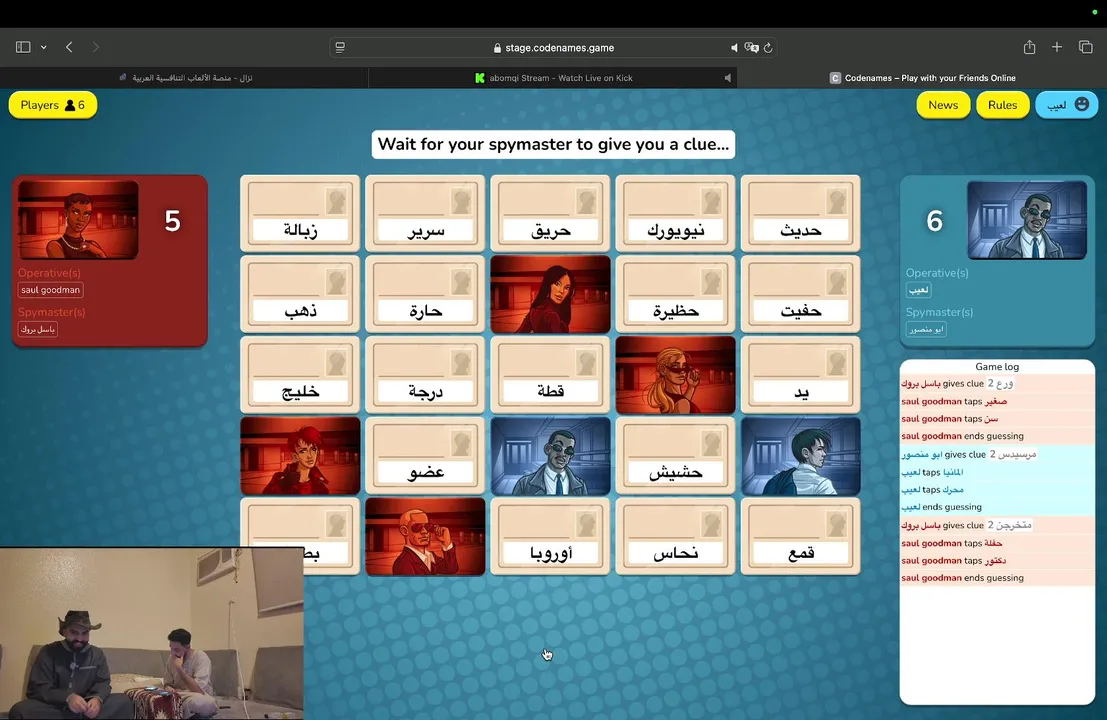Select blue operative لعيب tag
The image size is (1107, 720).
(918, 290)
